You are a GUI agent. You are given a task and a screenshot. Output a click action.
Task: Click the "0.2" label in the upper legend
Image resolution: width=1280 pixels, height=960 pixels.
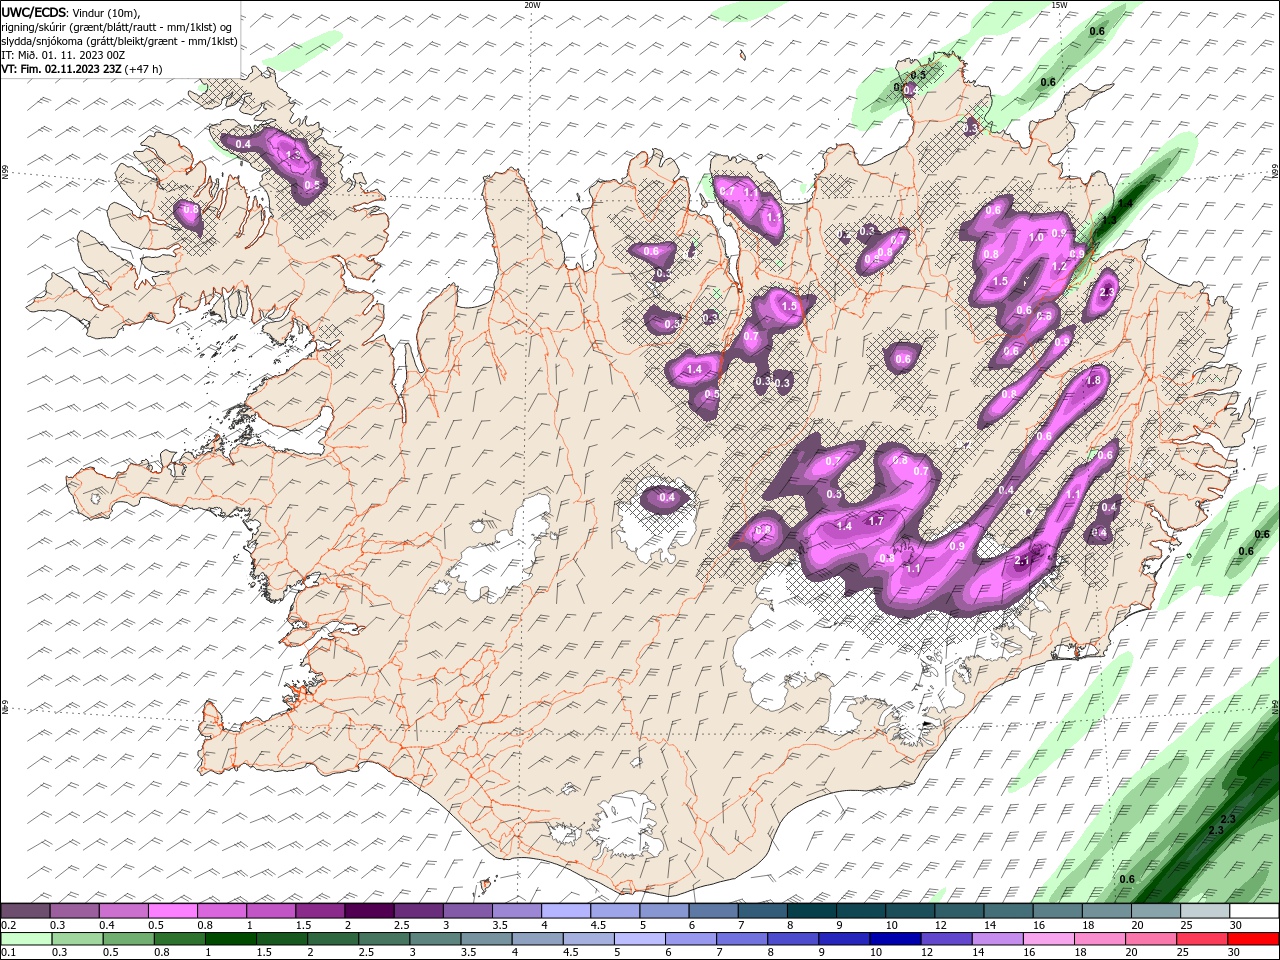(8, 925)
